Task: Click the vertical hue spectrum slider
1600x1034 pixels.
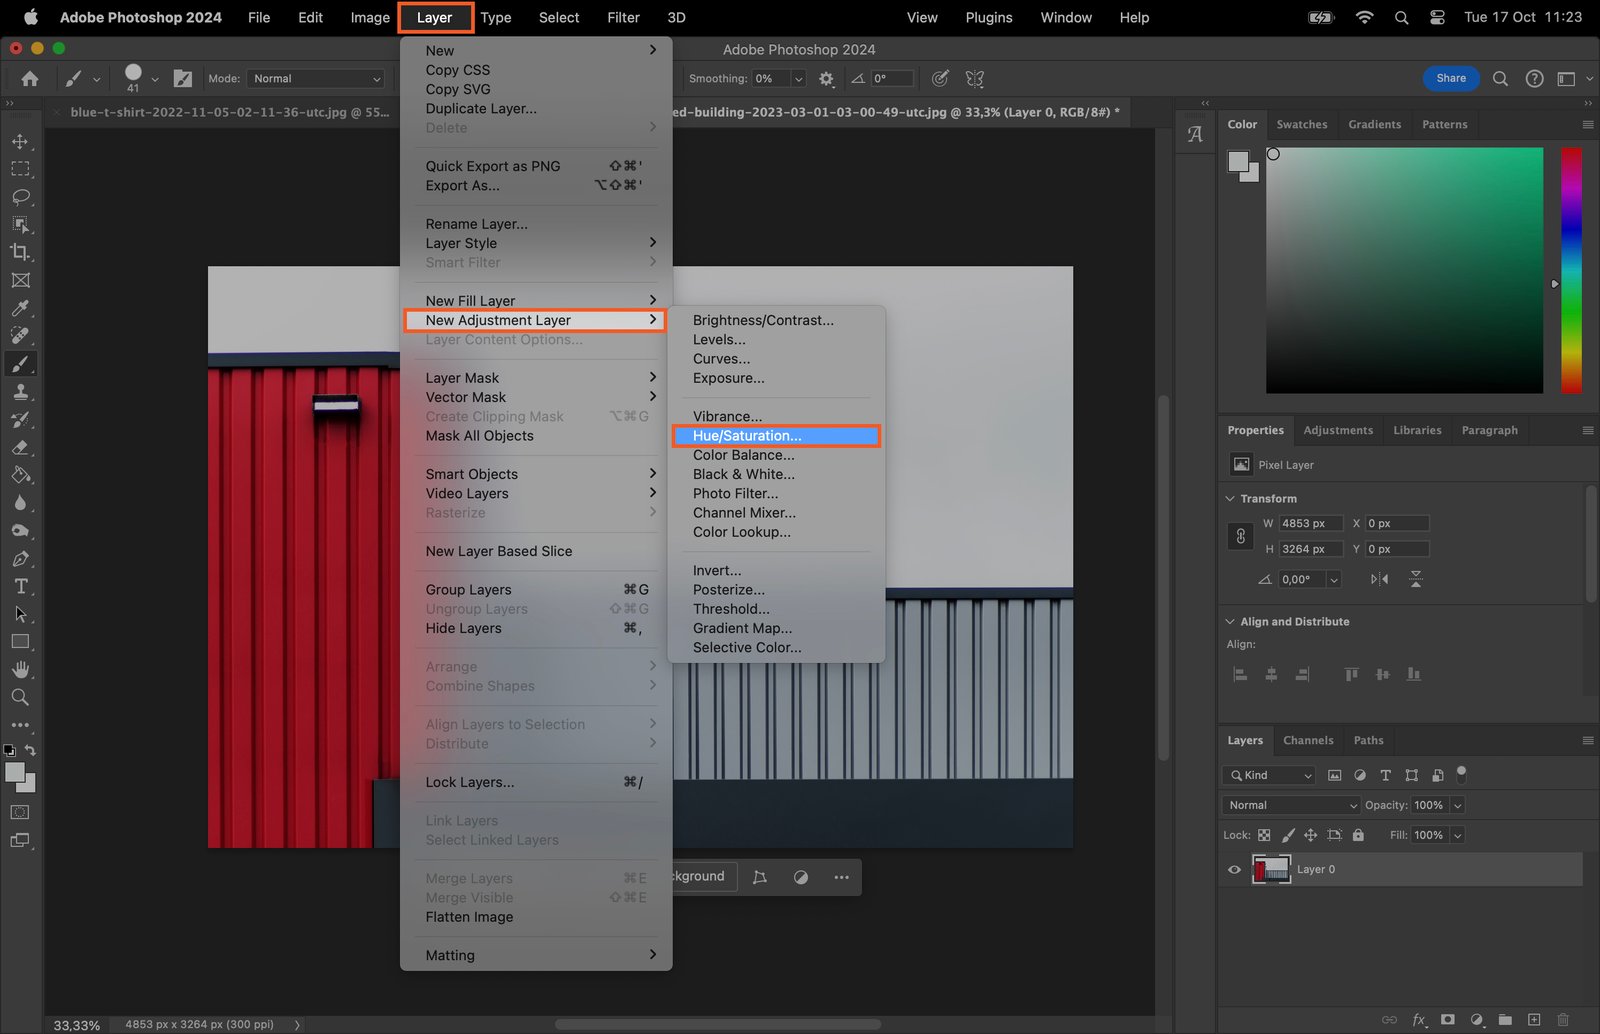Action: tap(1571, 270)
